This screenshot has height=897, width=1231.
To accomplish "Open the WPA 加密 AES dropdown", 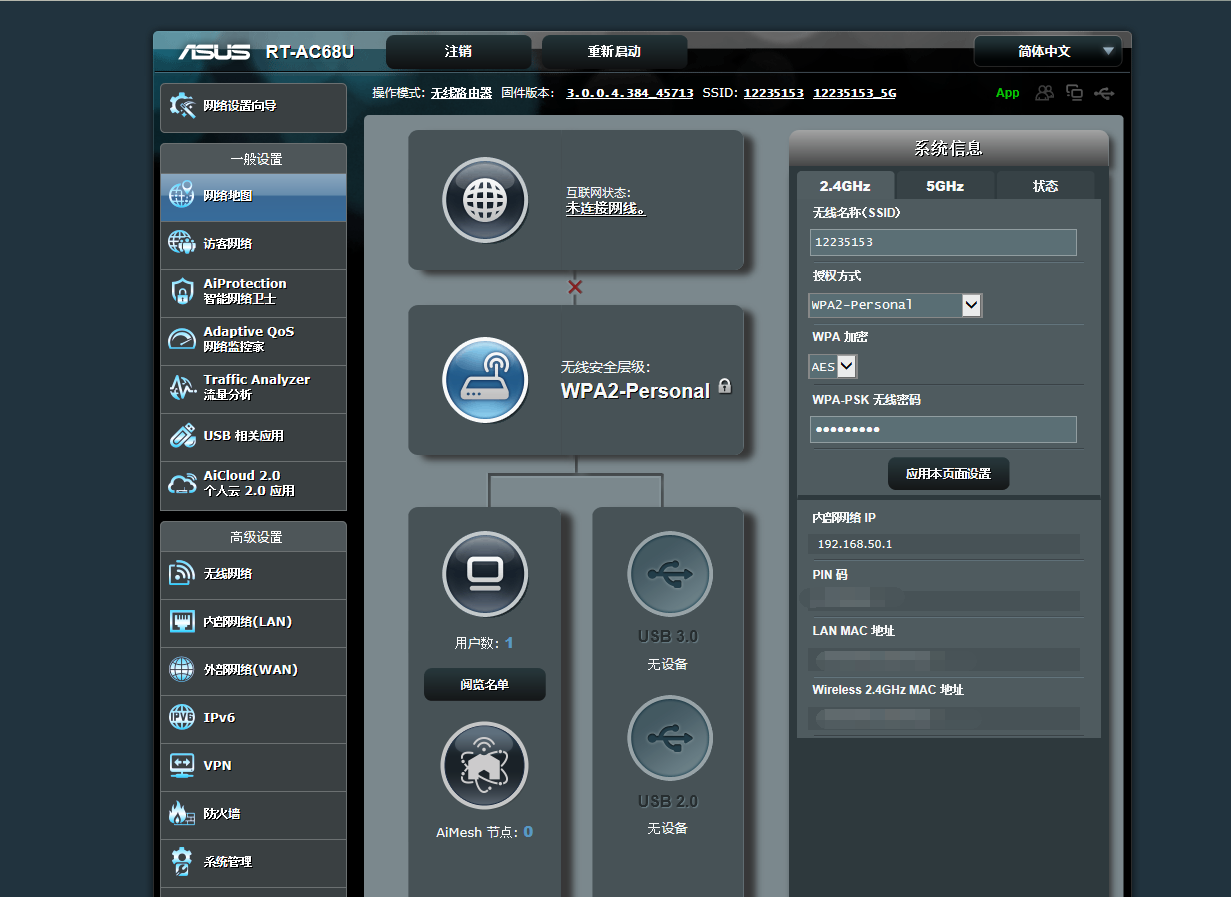I will pyautogui.click(x=833, y=366).
